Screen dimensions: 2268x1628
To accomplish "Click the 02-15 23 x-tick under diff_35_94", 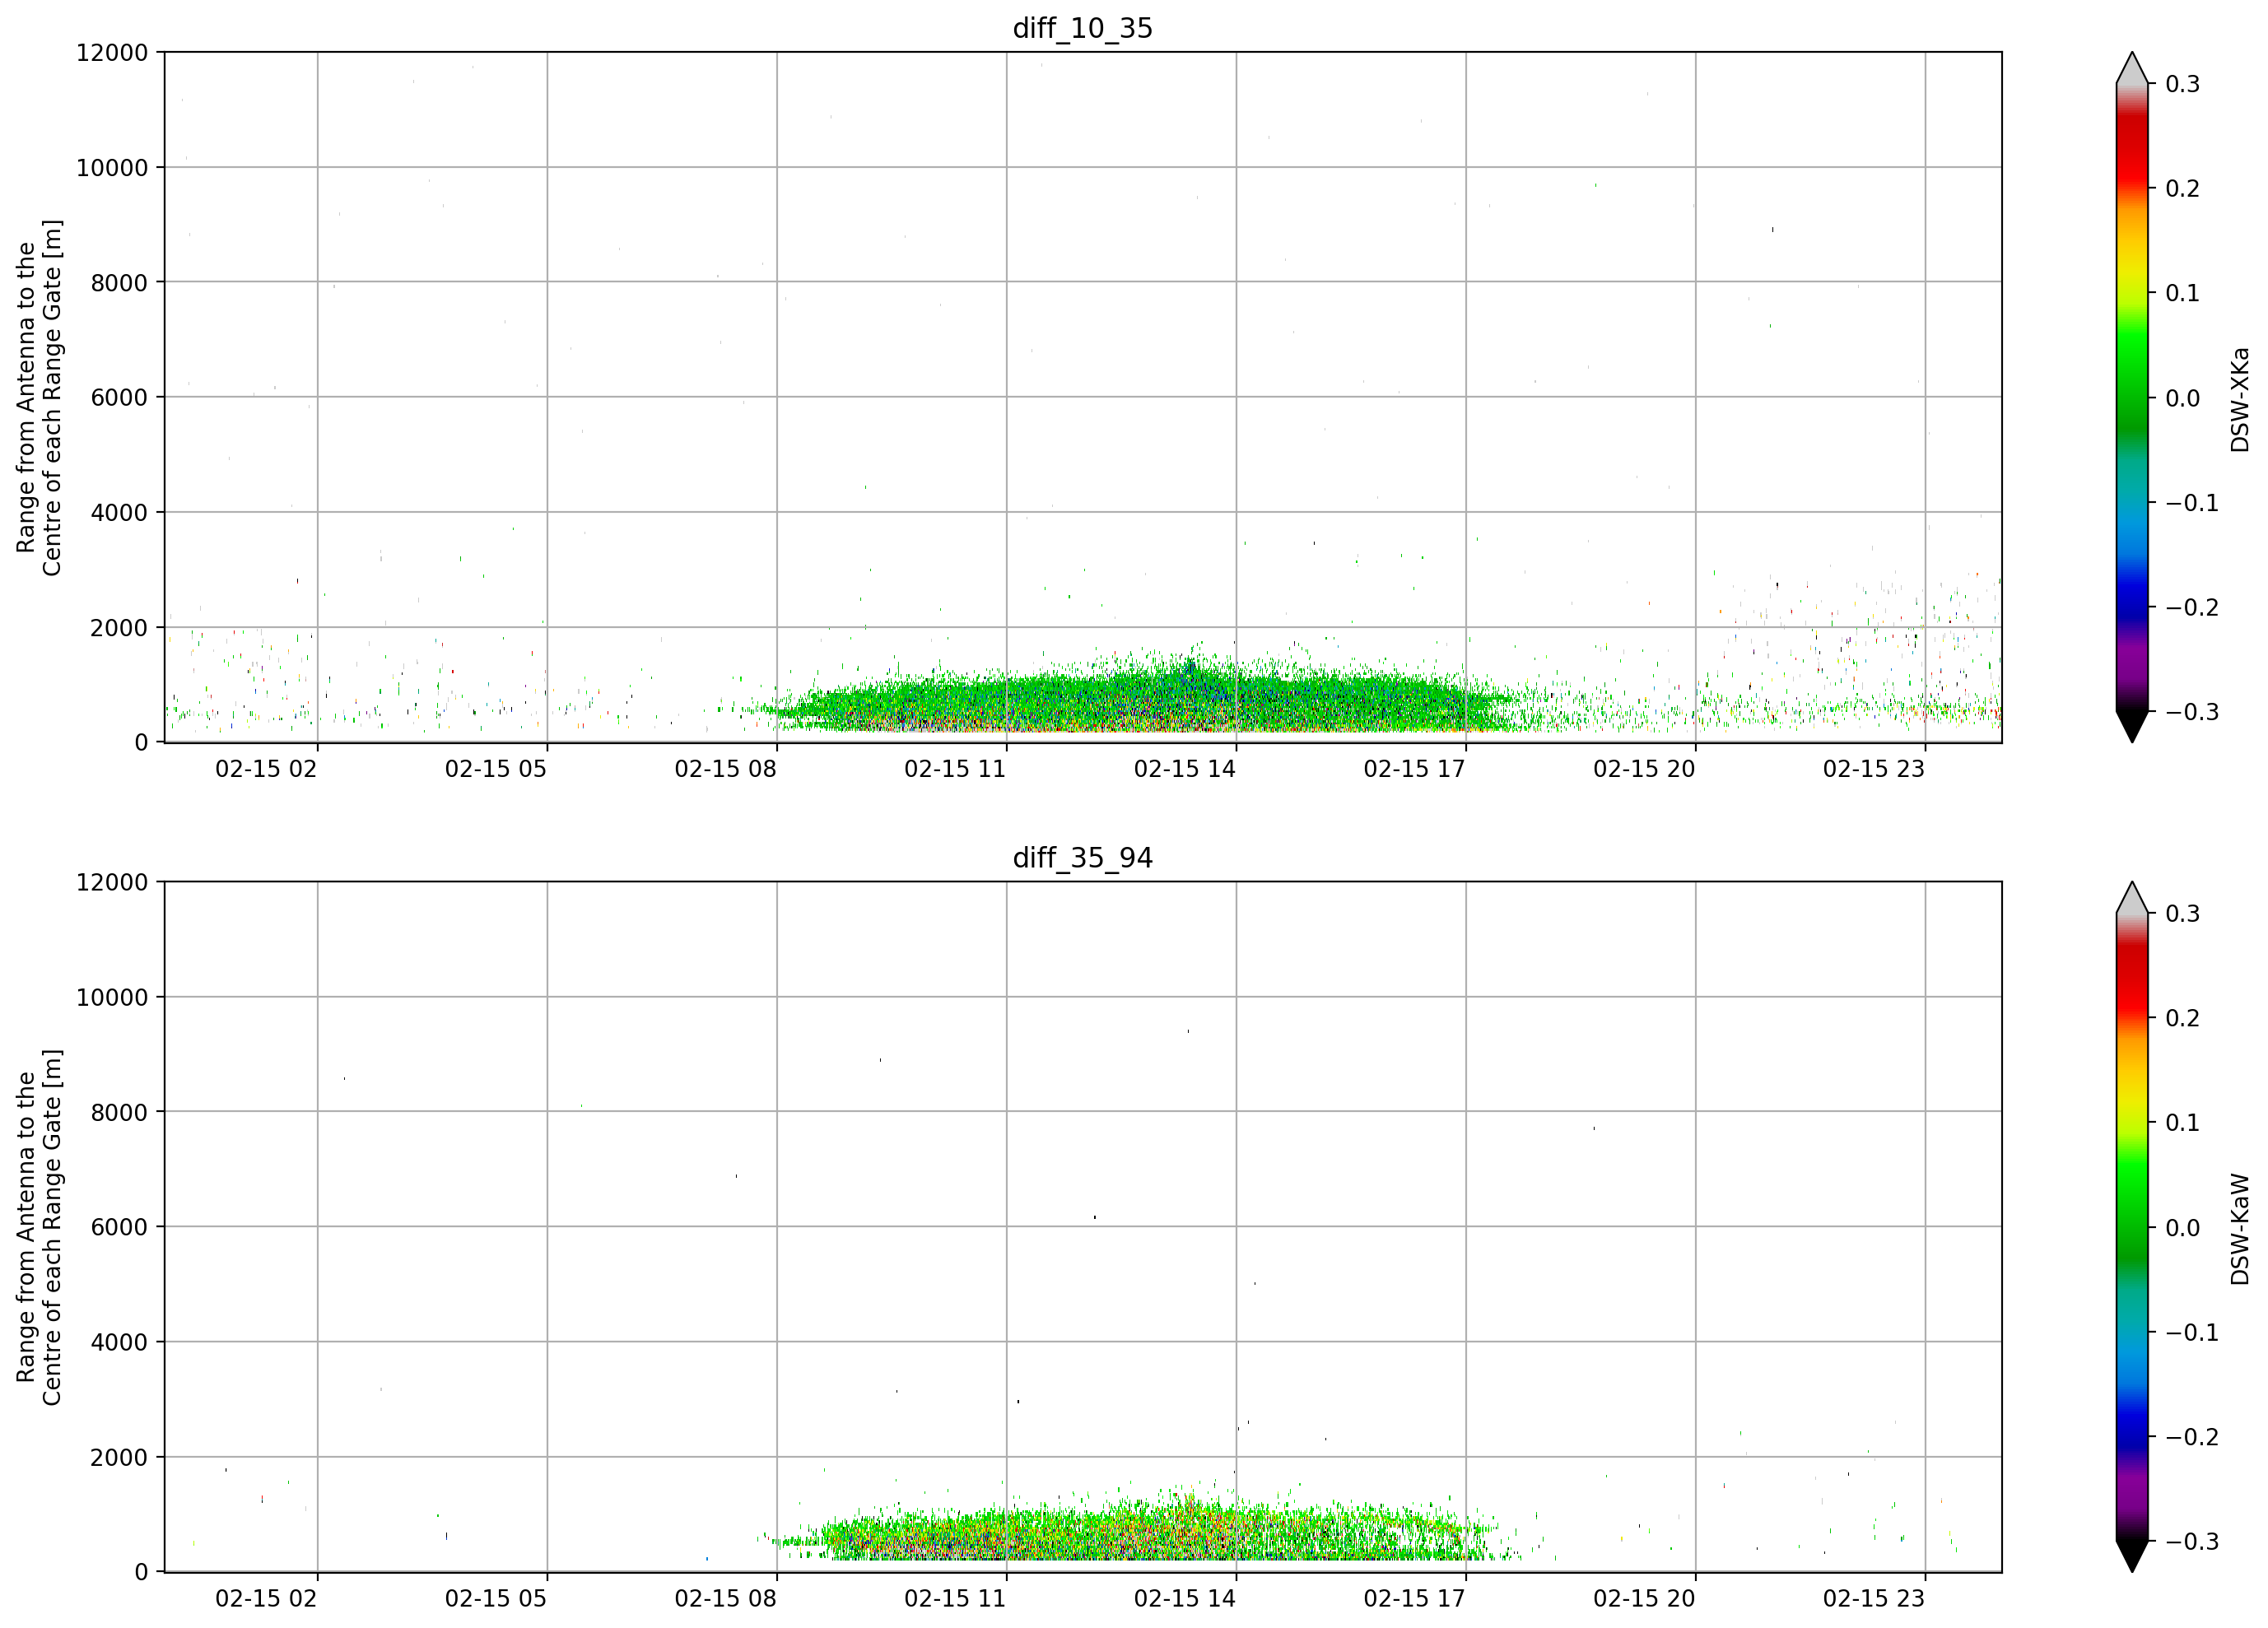I will [1874, 1599].
